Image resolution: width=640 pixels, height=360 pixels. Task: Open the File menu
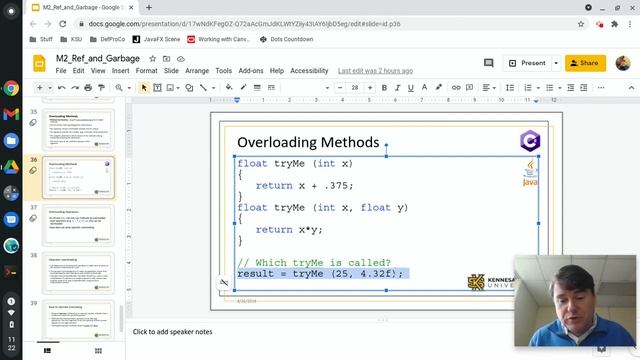point(61,71)
